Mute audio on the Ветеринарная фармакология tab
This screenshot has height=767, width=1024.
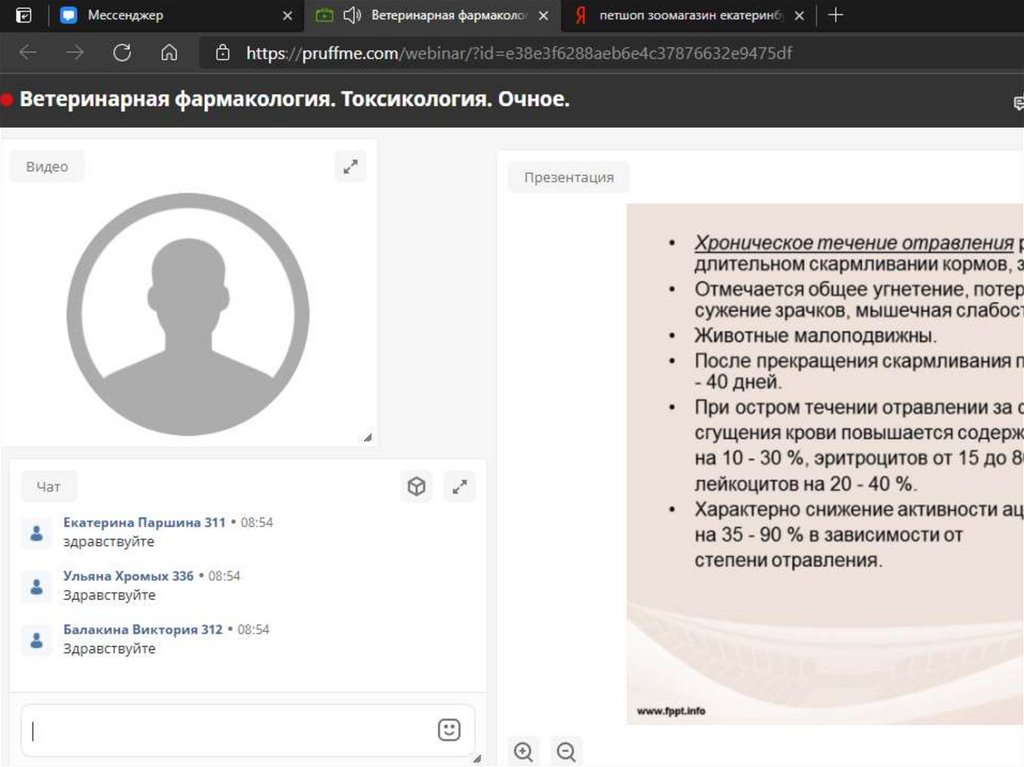point(352,15)
